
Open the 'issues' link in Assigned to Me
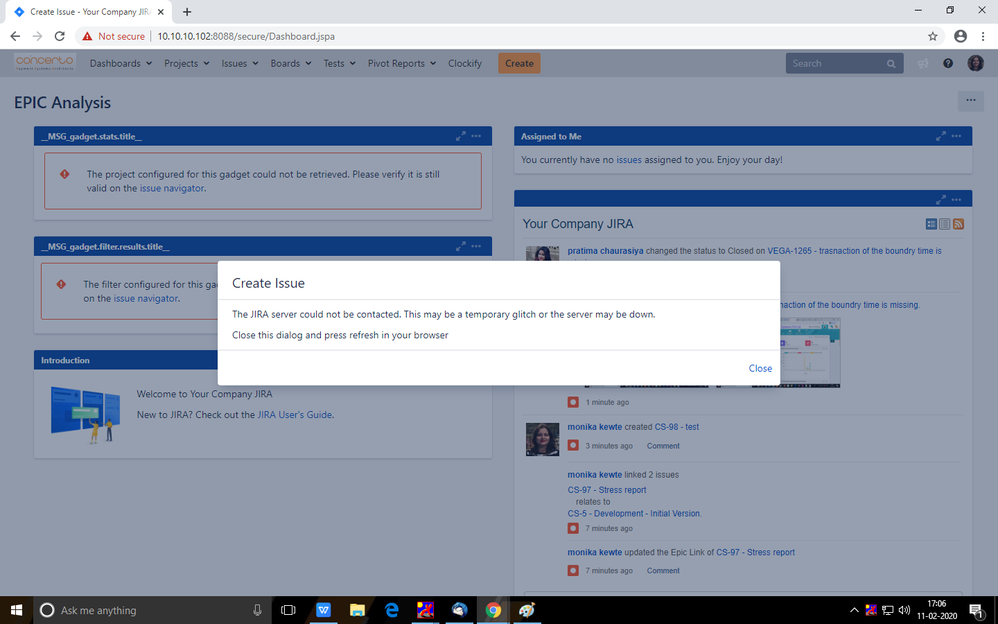[629, 160]
